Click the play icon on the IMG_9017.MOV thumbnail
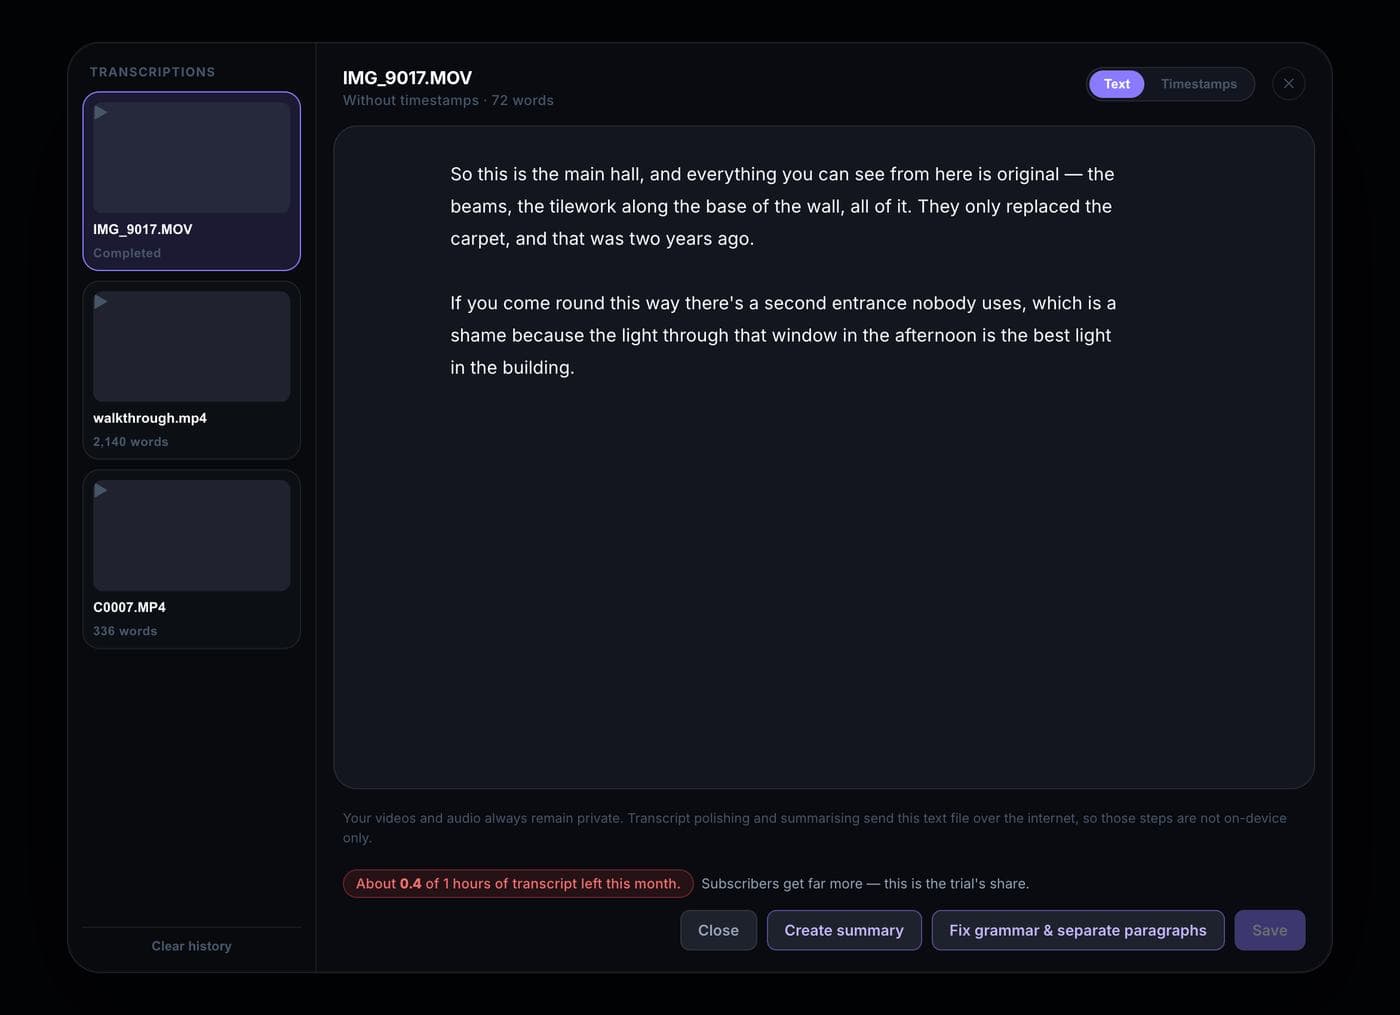This screenshot has height=1015, width=1400. [x=101, y=113]
